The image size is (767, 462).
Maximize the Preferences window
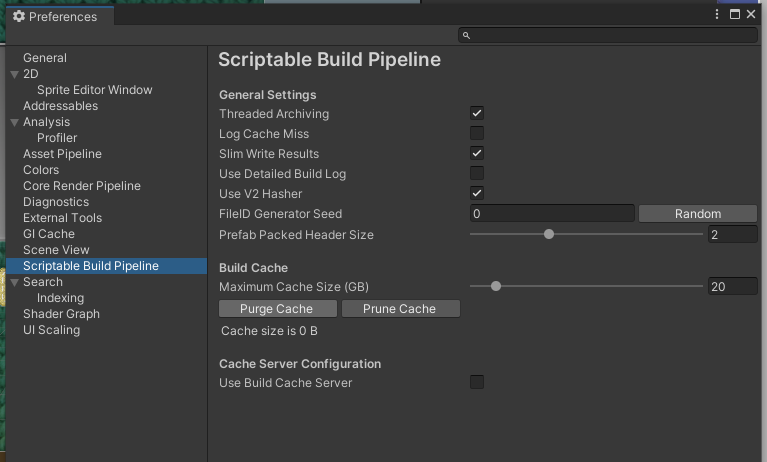tap(735, 15)
